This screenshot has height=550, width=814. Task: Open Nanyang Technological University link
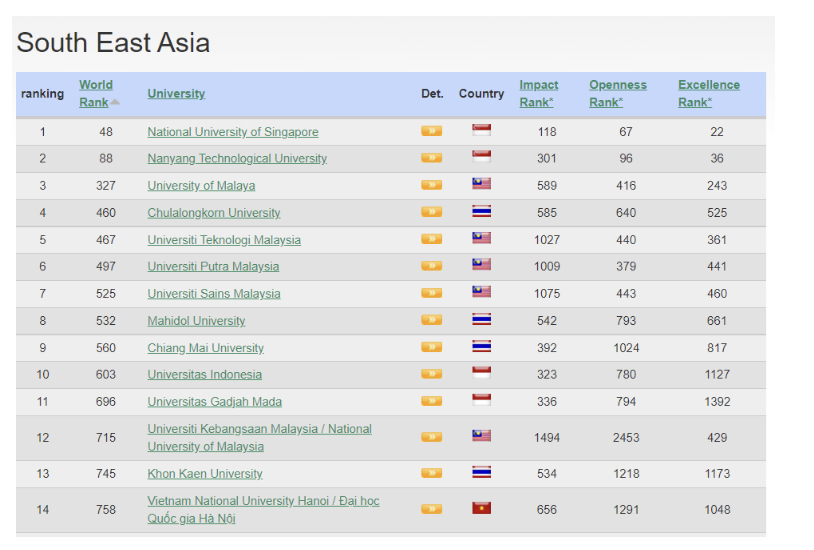coord(237,158)
